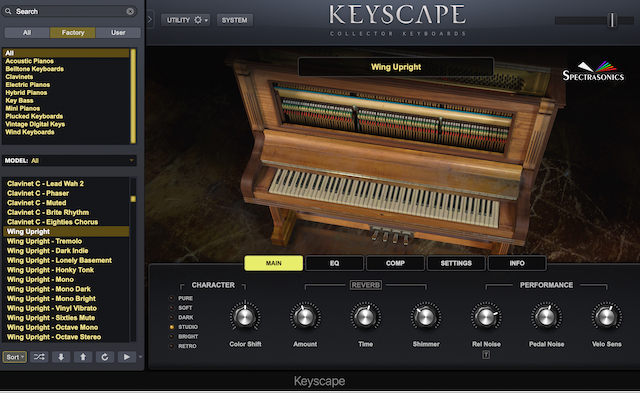640x393 pixels.
Task: Select the Vintage Digital Keys category
Action: pyautogui.click(x=35, y=124)
